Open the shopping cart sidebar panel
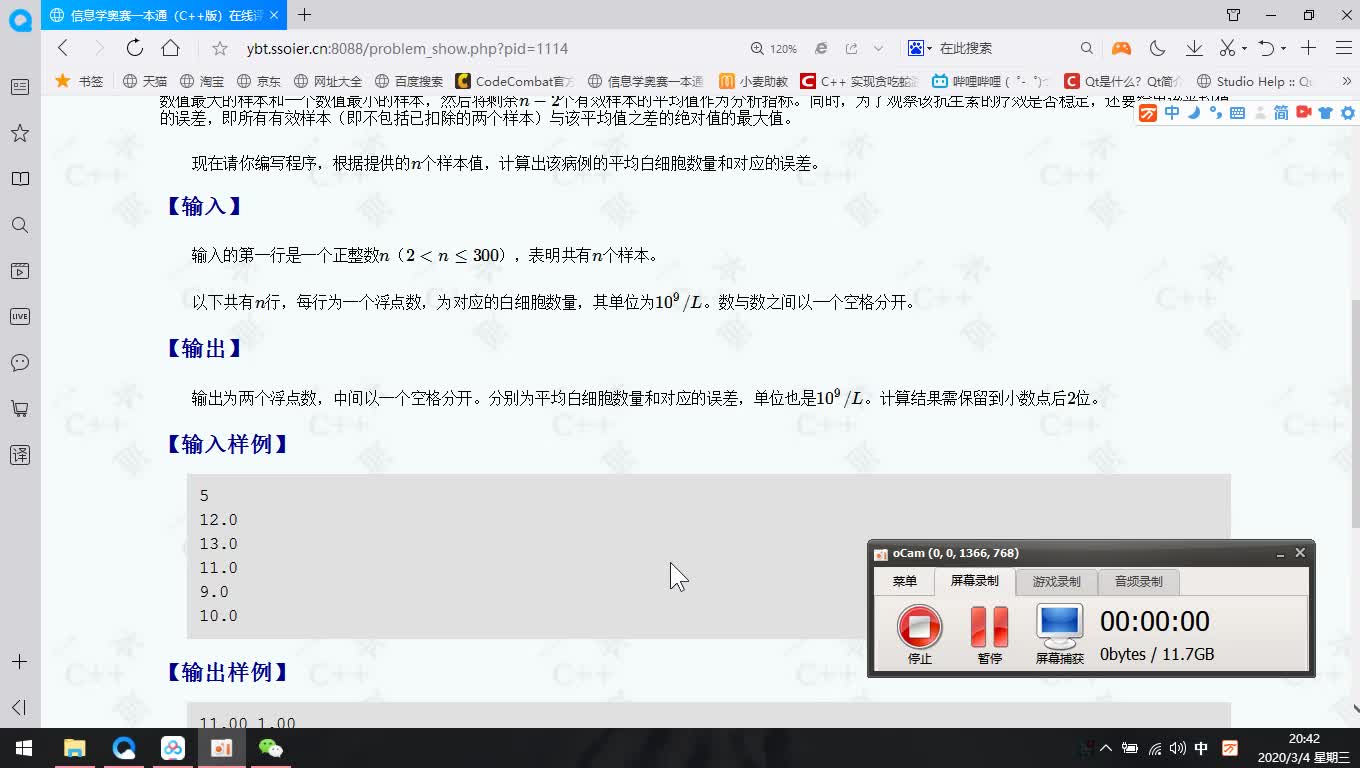This screenshot has width=1360, height=768. 20,408
